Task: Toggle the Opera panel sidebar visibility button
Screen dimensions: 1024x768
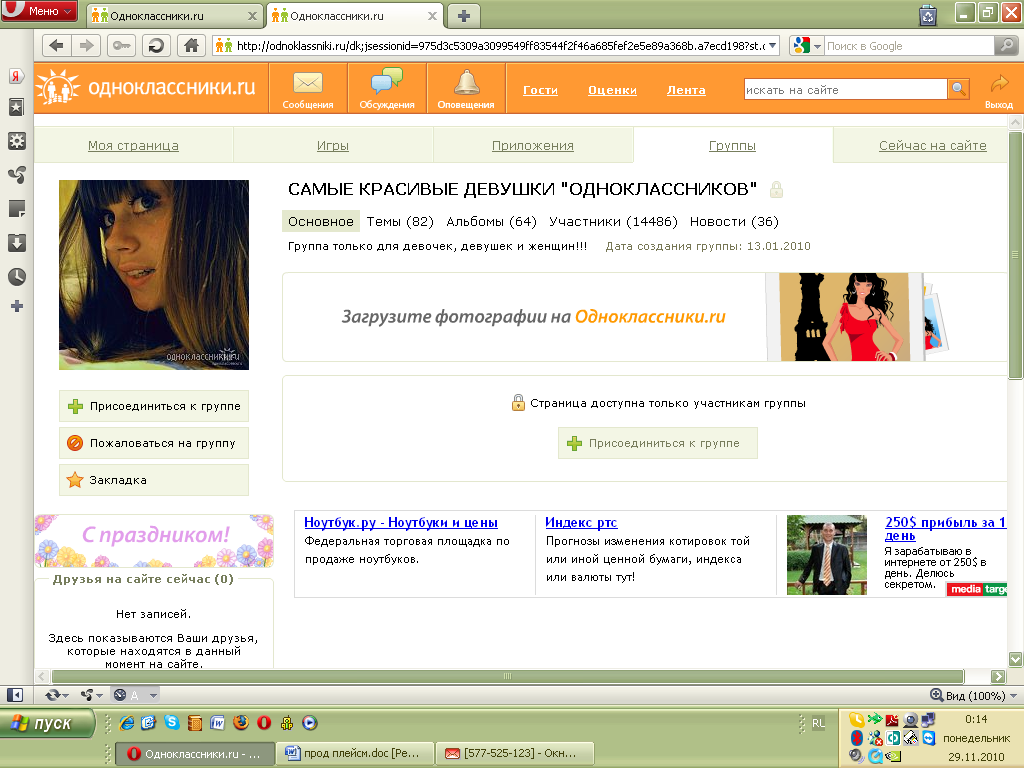Action: [x=14, y=695]
